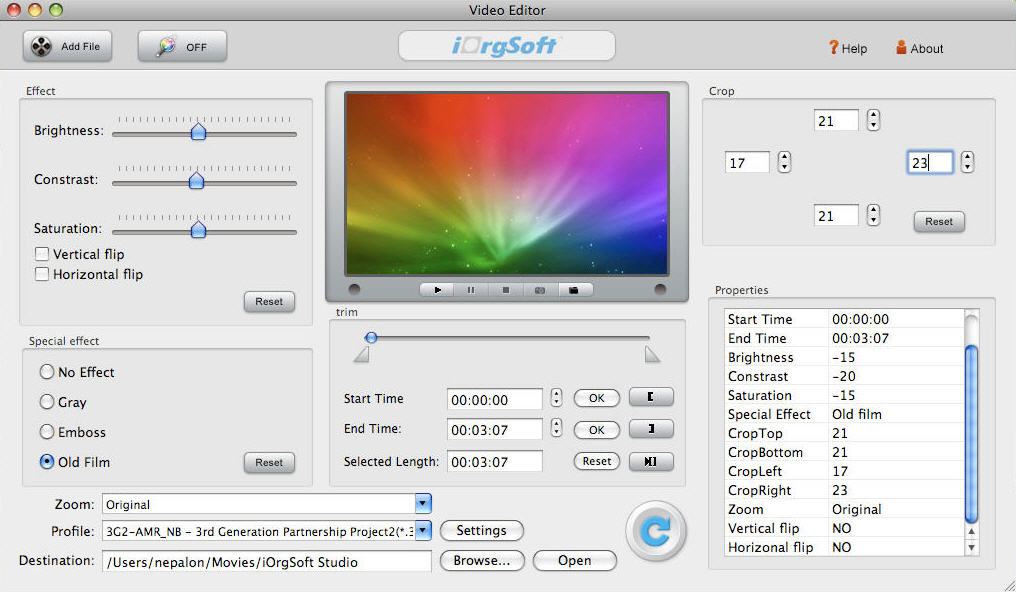
Task: Click OK next to End Time
Action: coord(596,430)
